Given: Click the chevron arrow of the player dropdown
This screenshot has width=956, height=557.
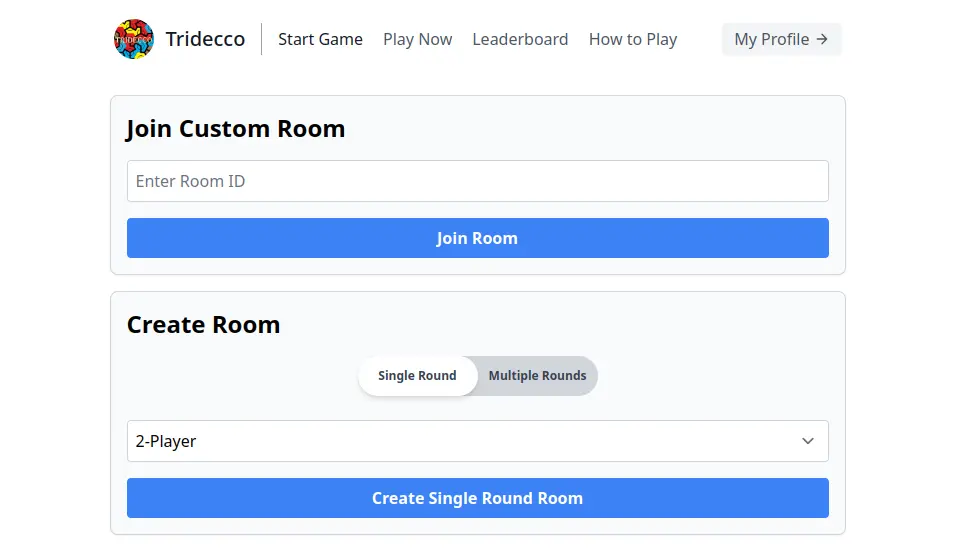Looking at the screenshot, I should click(808, 441).
